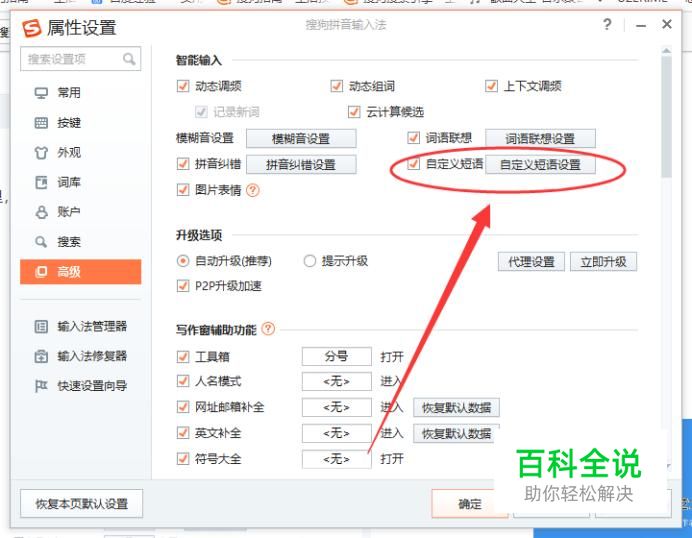Open 工具箱 hotkey selector showing 分号
Viewport: 692px width, 538px height.
pyautogui.click(x=337, y=356)
